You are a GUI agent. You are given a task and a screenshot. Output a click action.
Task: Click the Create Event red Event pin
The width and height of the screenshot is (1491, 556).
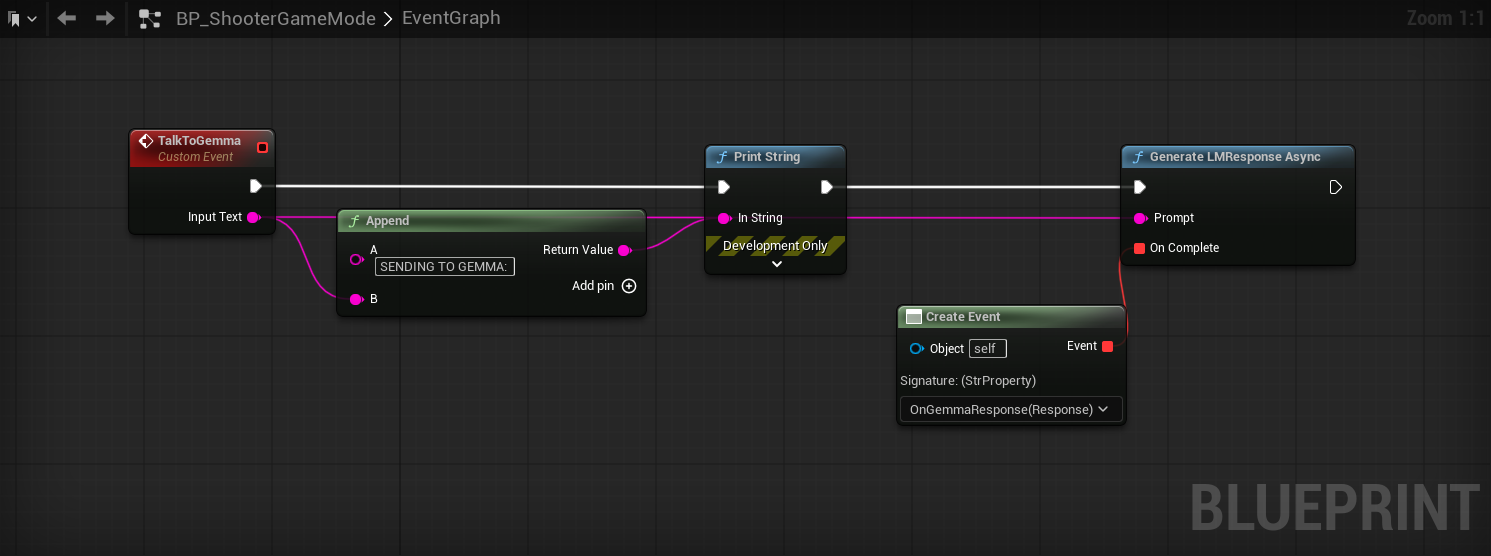pos(1107,346)
